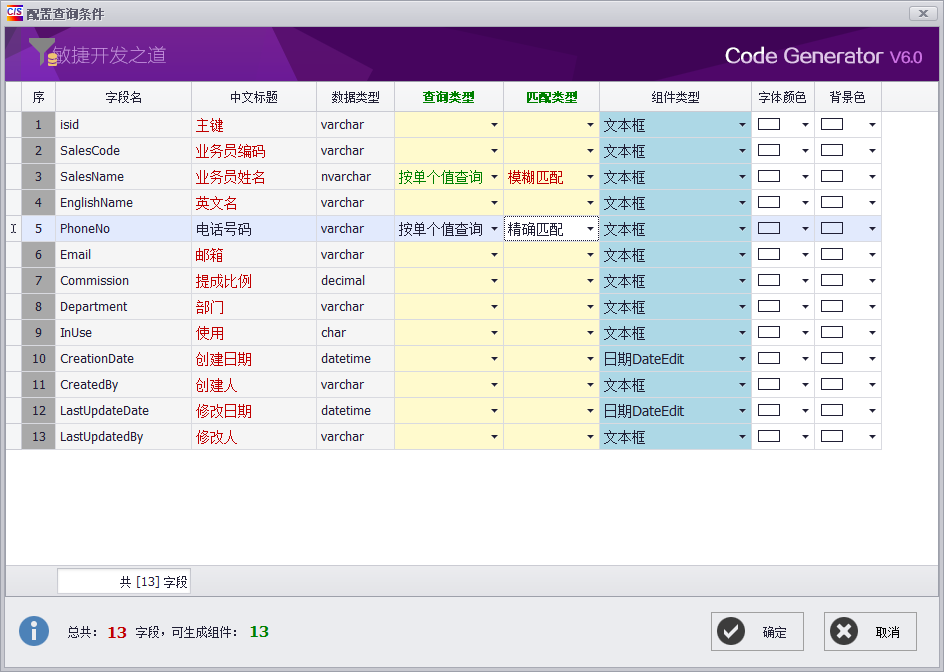This screenshot has height=672, width=944.
Task: Click the 组件类型 column header
Action: pos(675,97)
